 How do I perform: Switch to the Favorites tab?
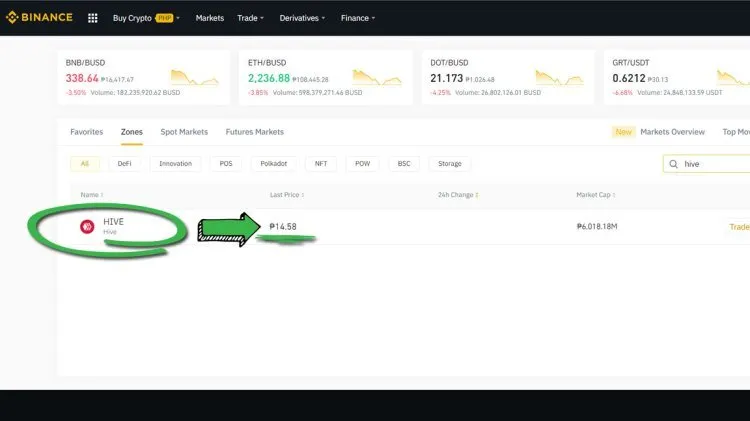87,132
